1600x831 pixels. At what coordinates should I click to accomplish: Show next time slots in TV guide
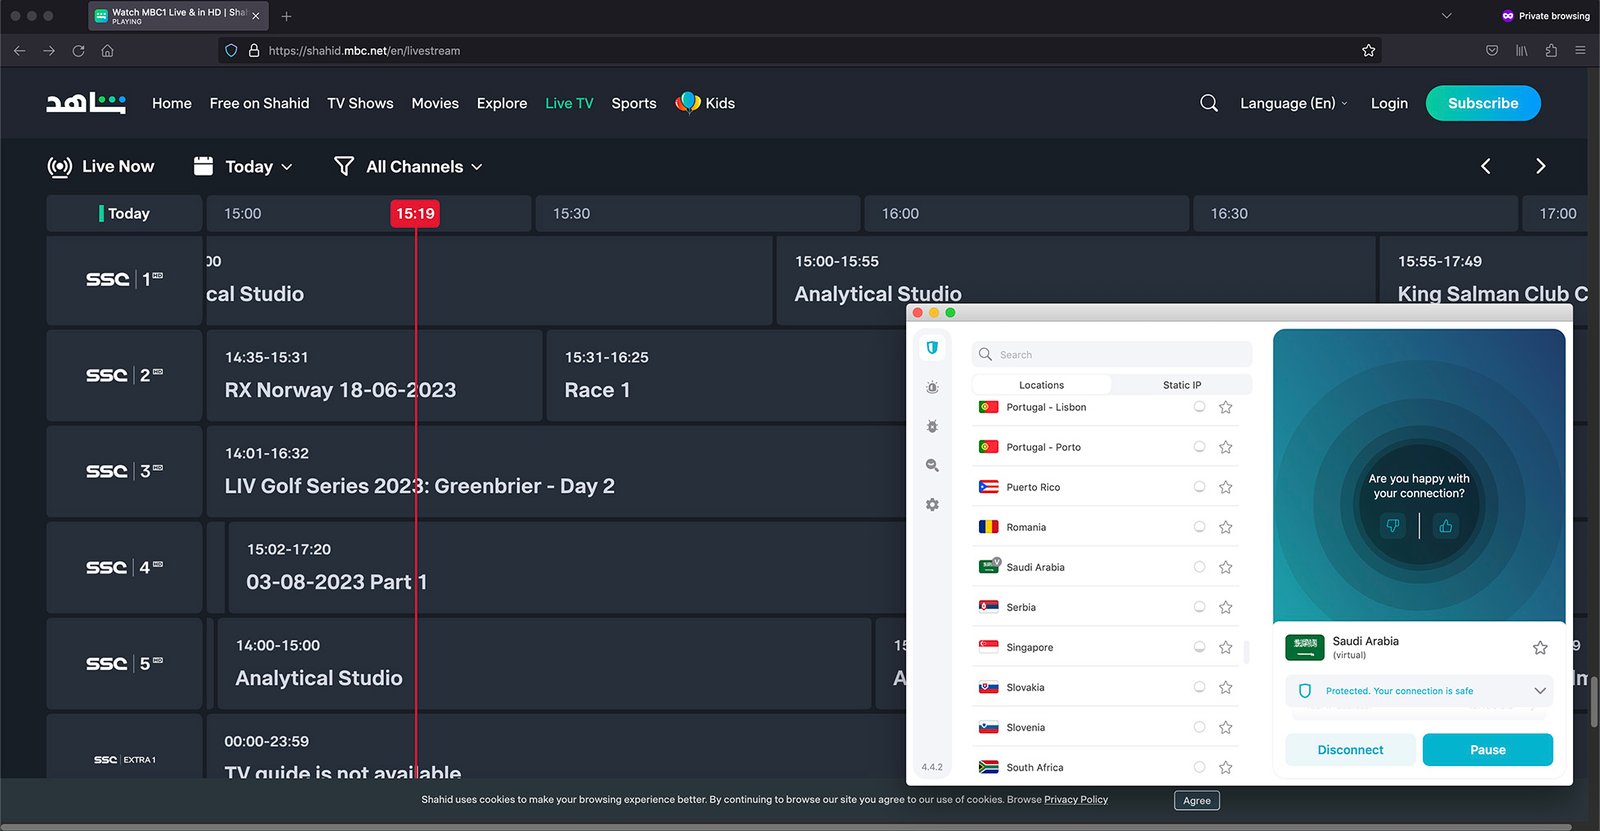coord(1540,166)
